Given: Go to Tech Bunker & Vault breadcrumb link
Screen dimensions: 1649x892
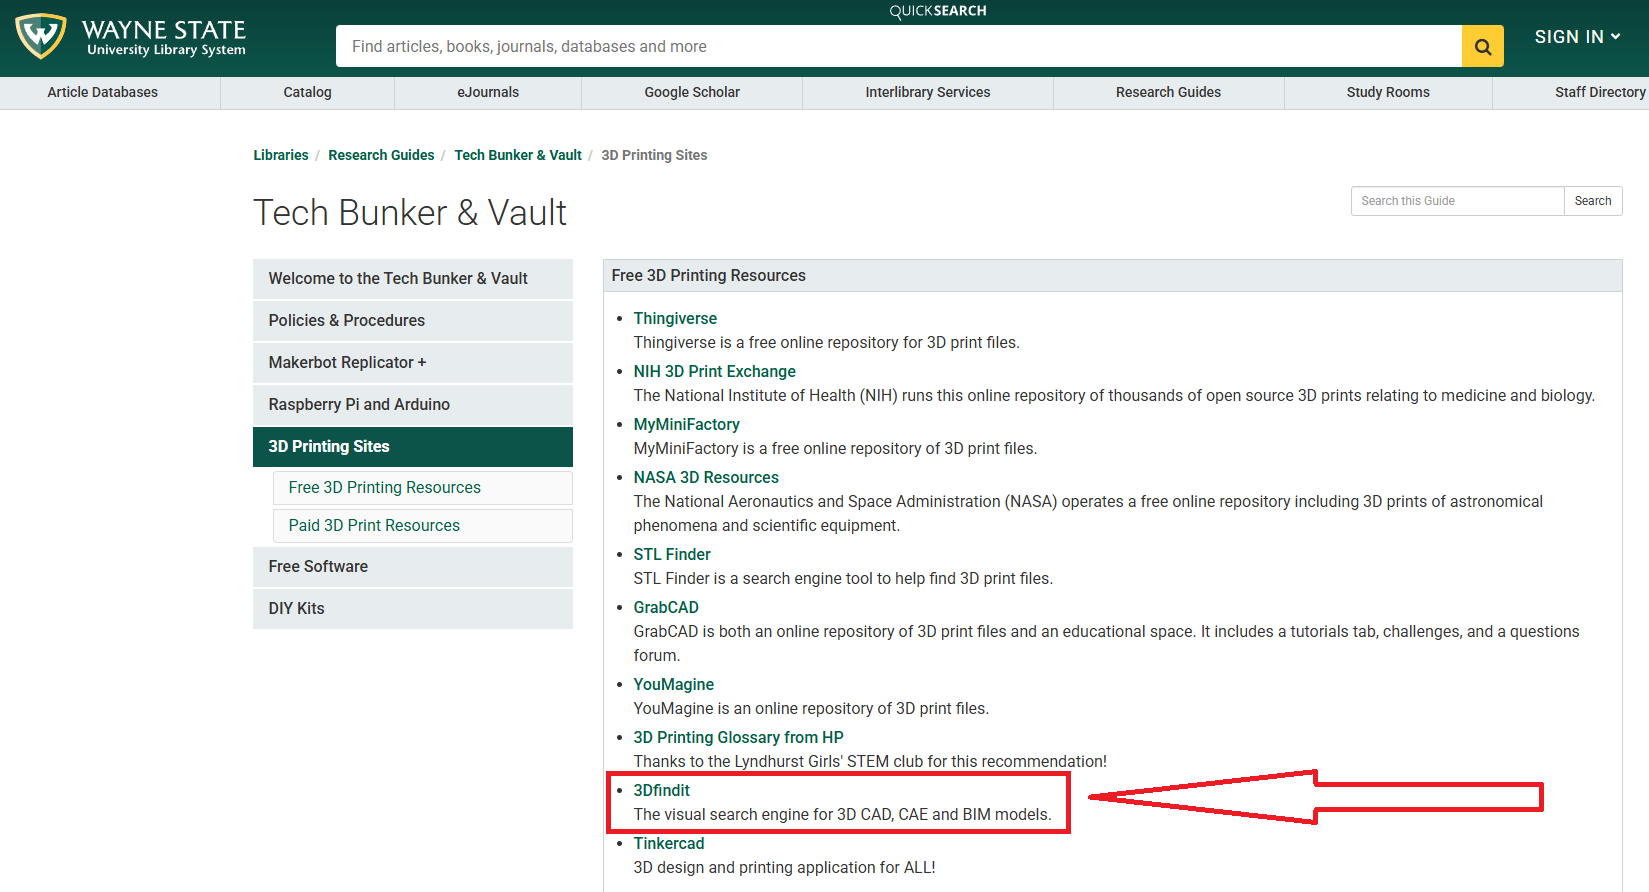Looking at the screenshot, I should click(518, 155).
